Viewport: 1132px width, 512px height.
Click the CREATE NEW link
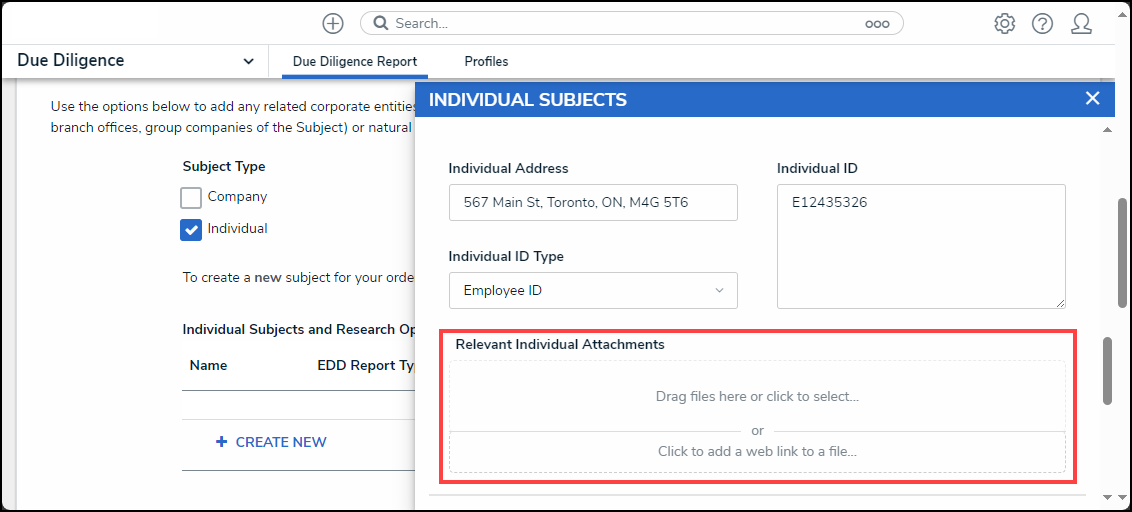click(x=281, y=442)
